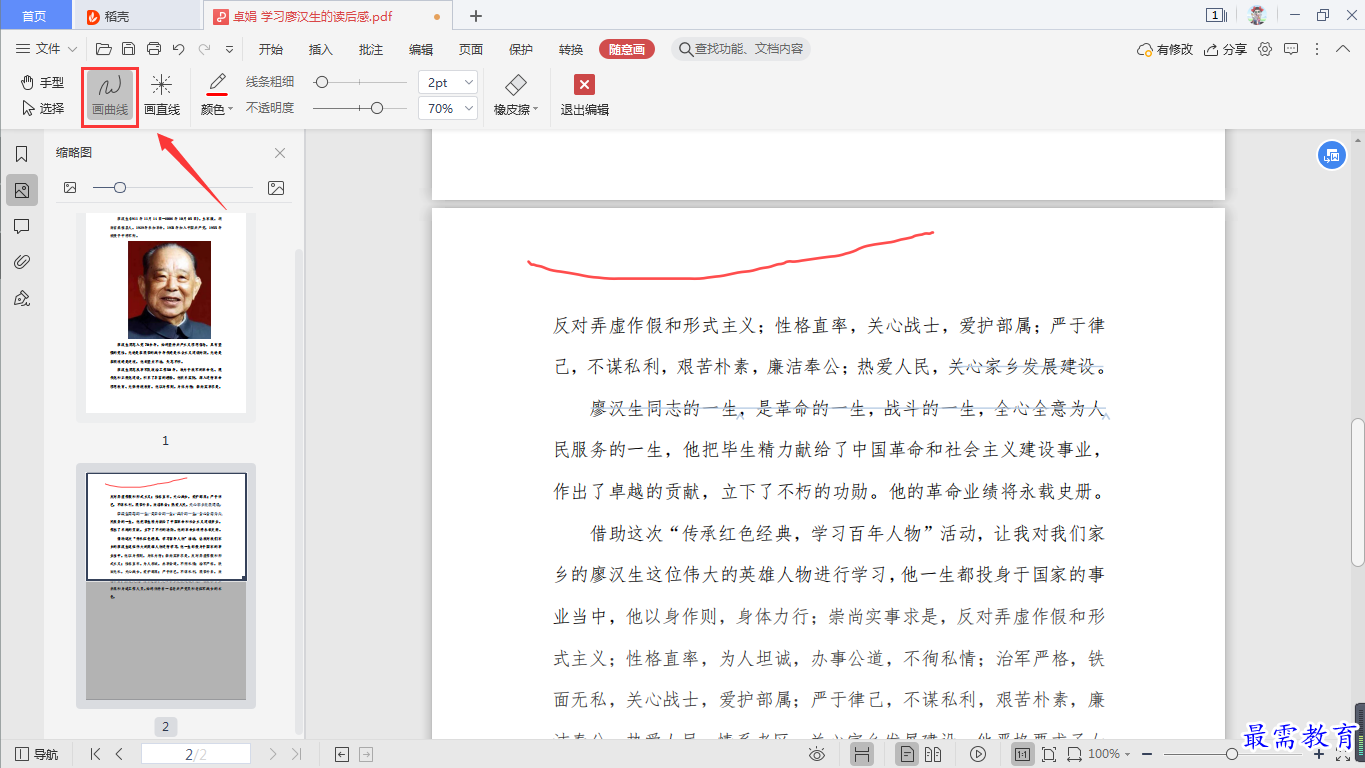Expand the quick access toolbar customize arrow
Viewport: 1365px width, 768px height.
coord(229,49)
